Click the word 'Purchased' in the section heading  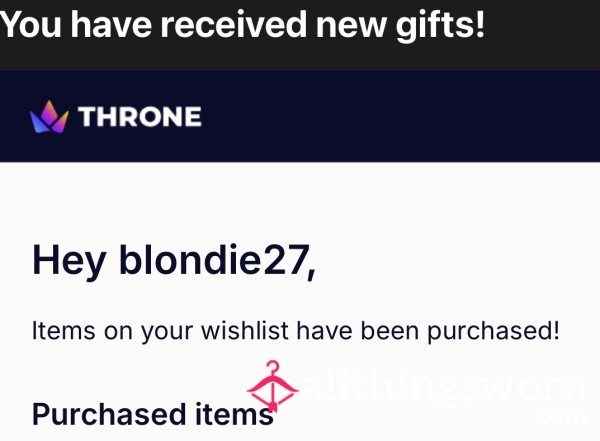[x=109, y=414]
